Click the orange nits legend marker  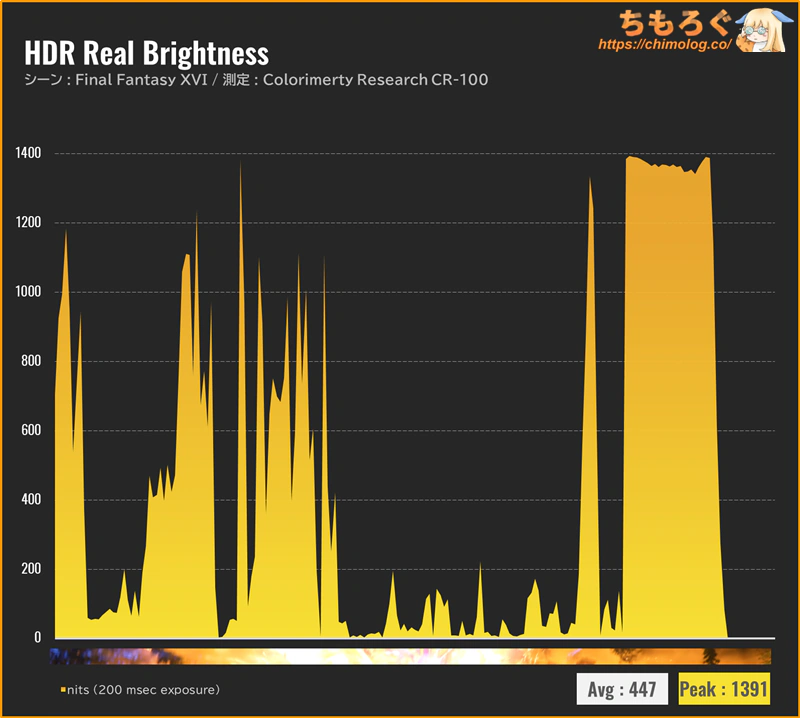[63, 690]
